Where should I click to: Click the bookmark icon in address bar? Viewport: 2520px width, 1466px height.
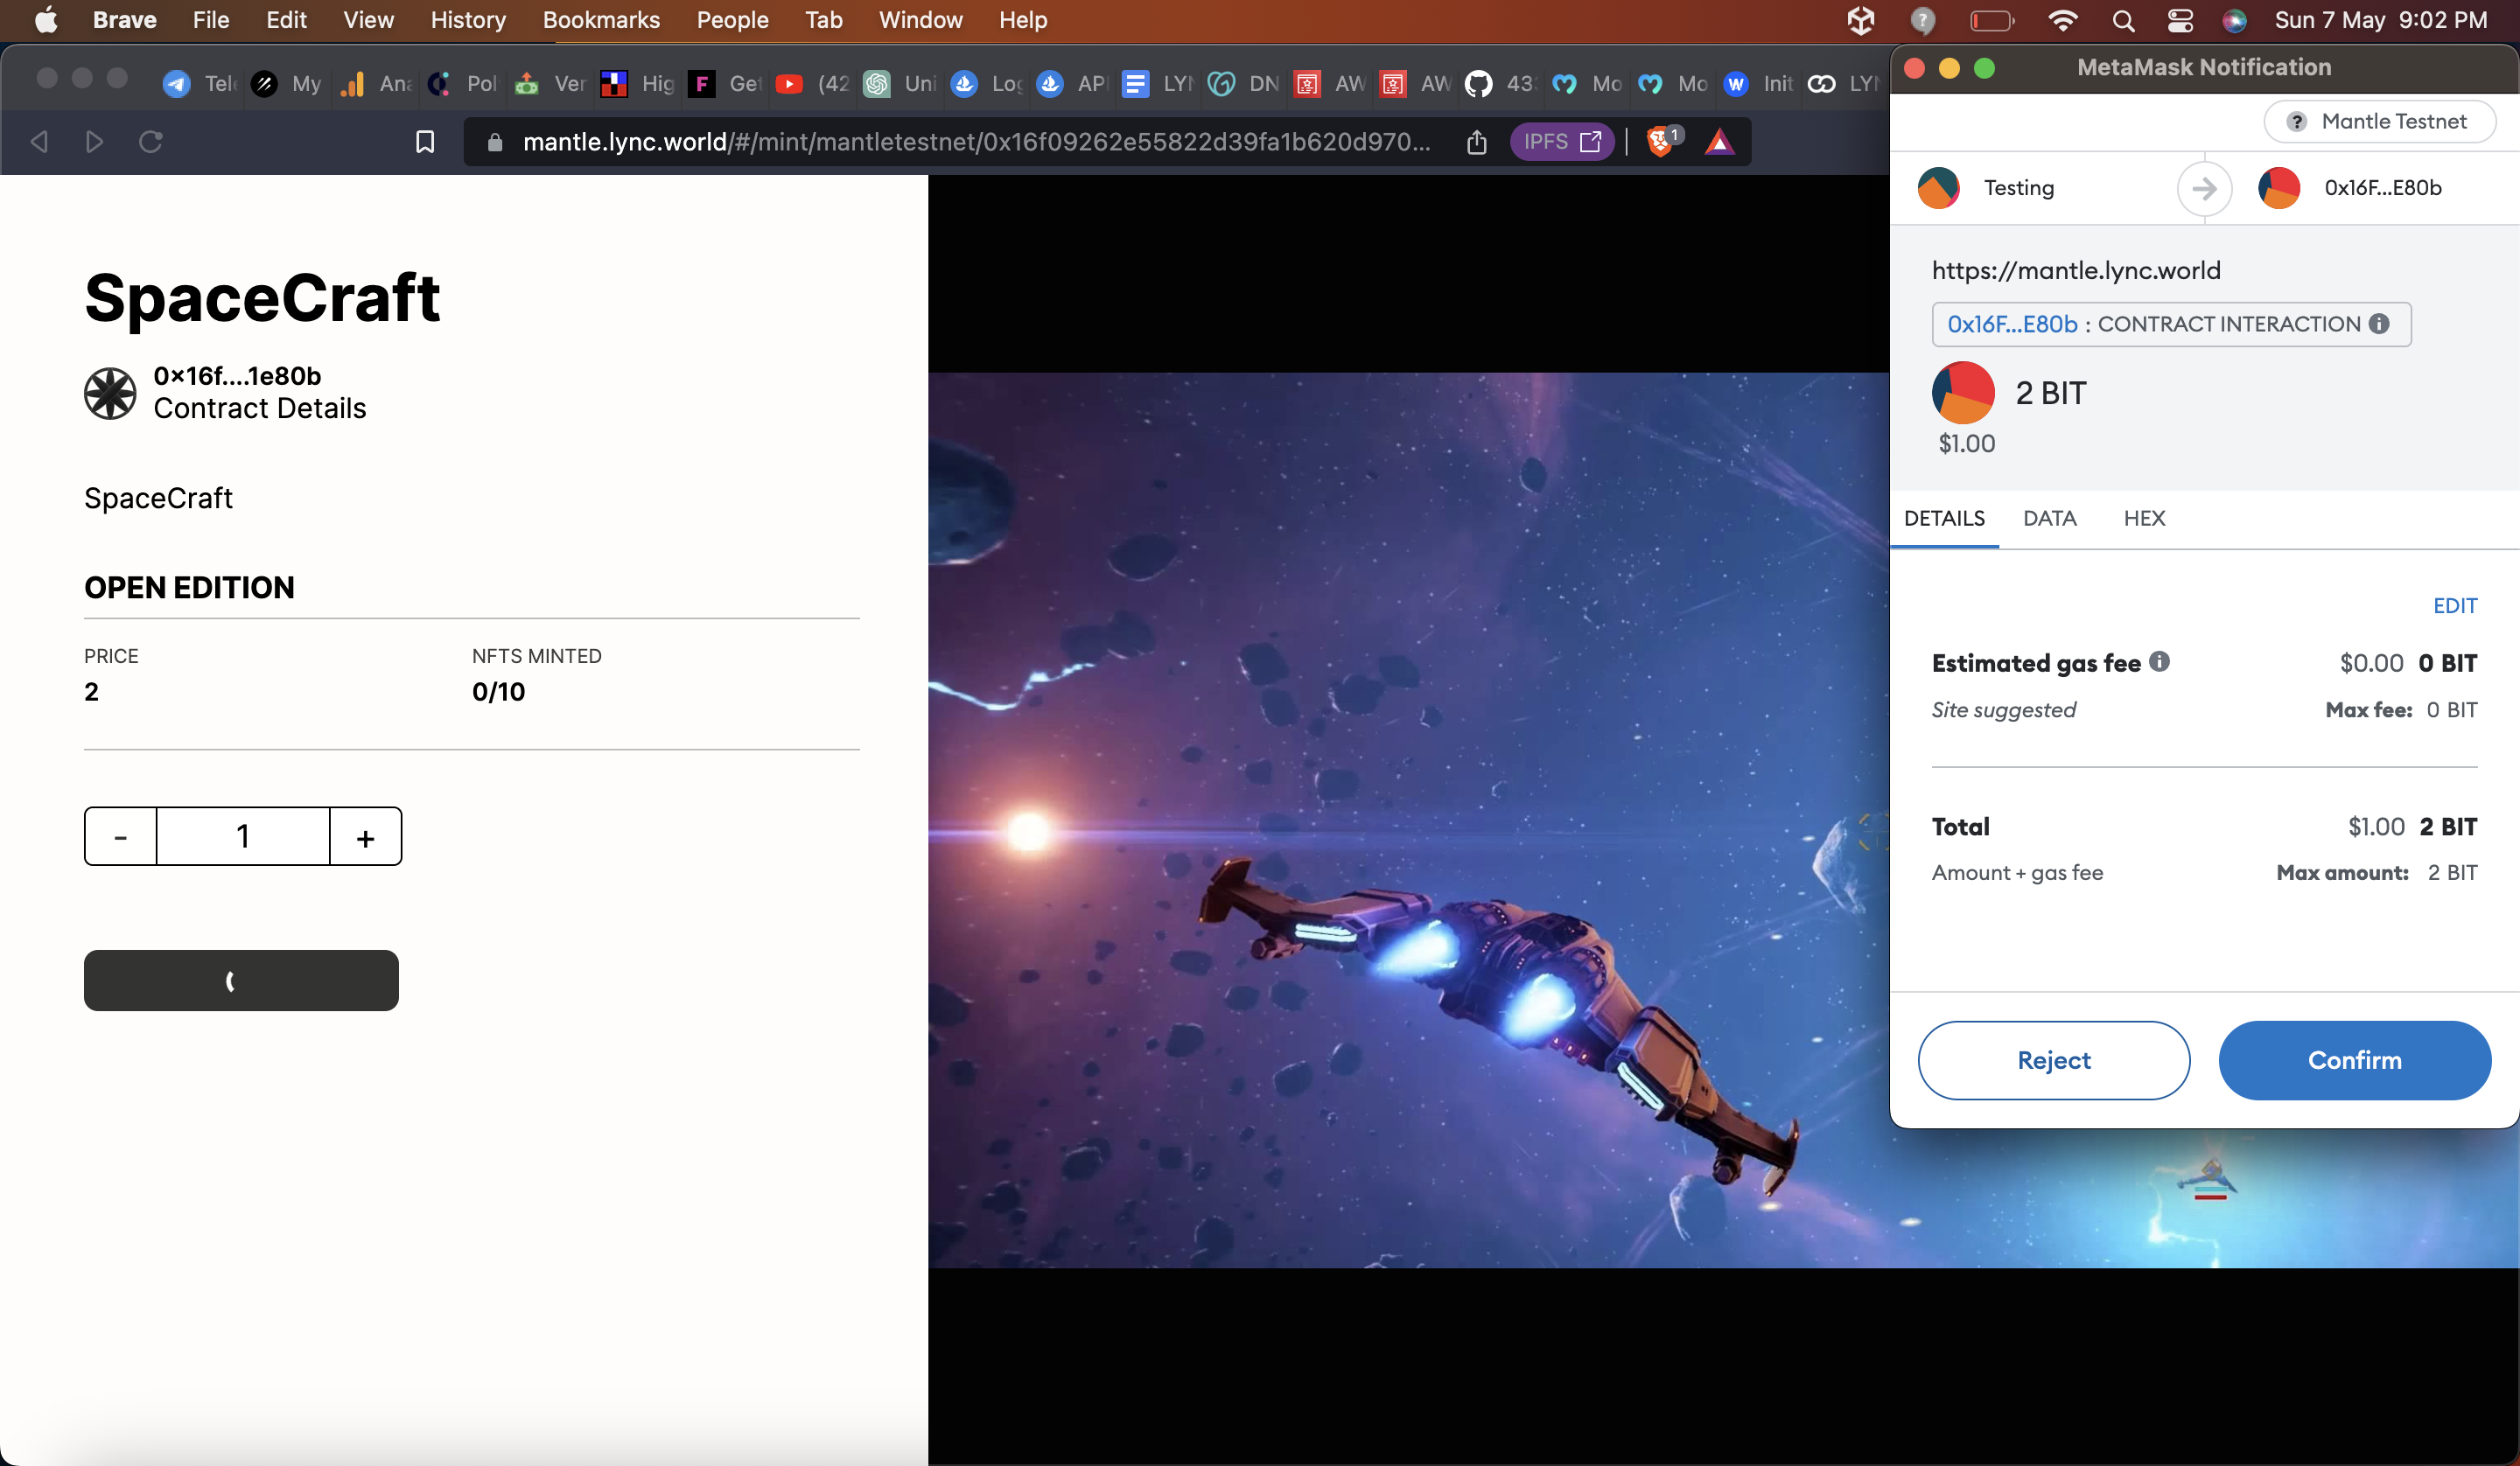(x=425, y=142)
